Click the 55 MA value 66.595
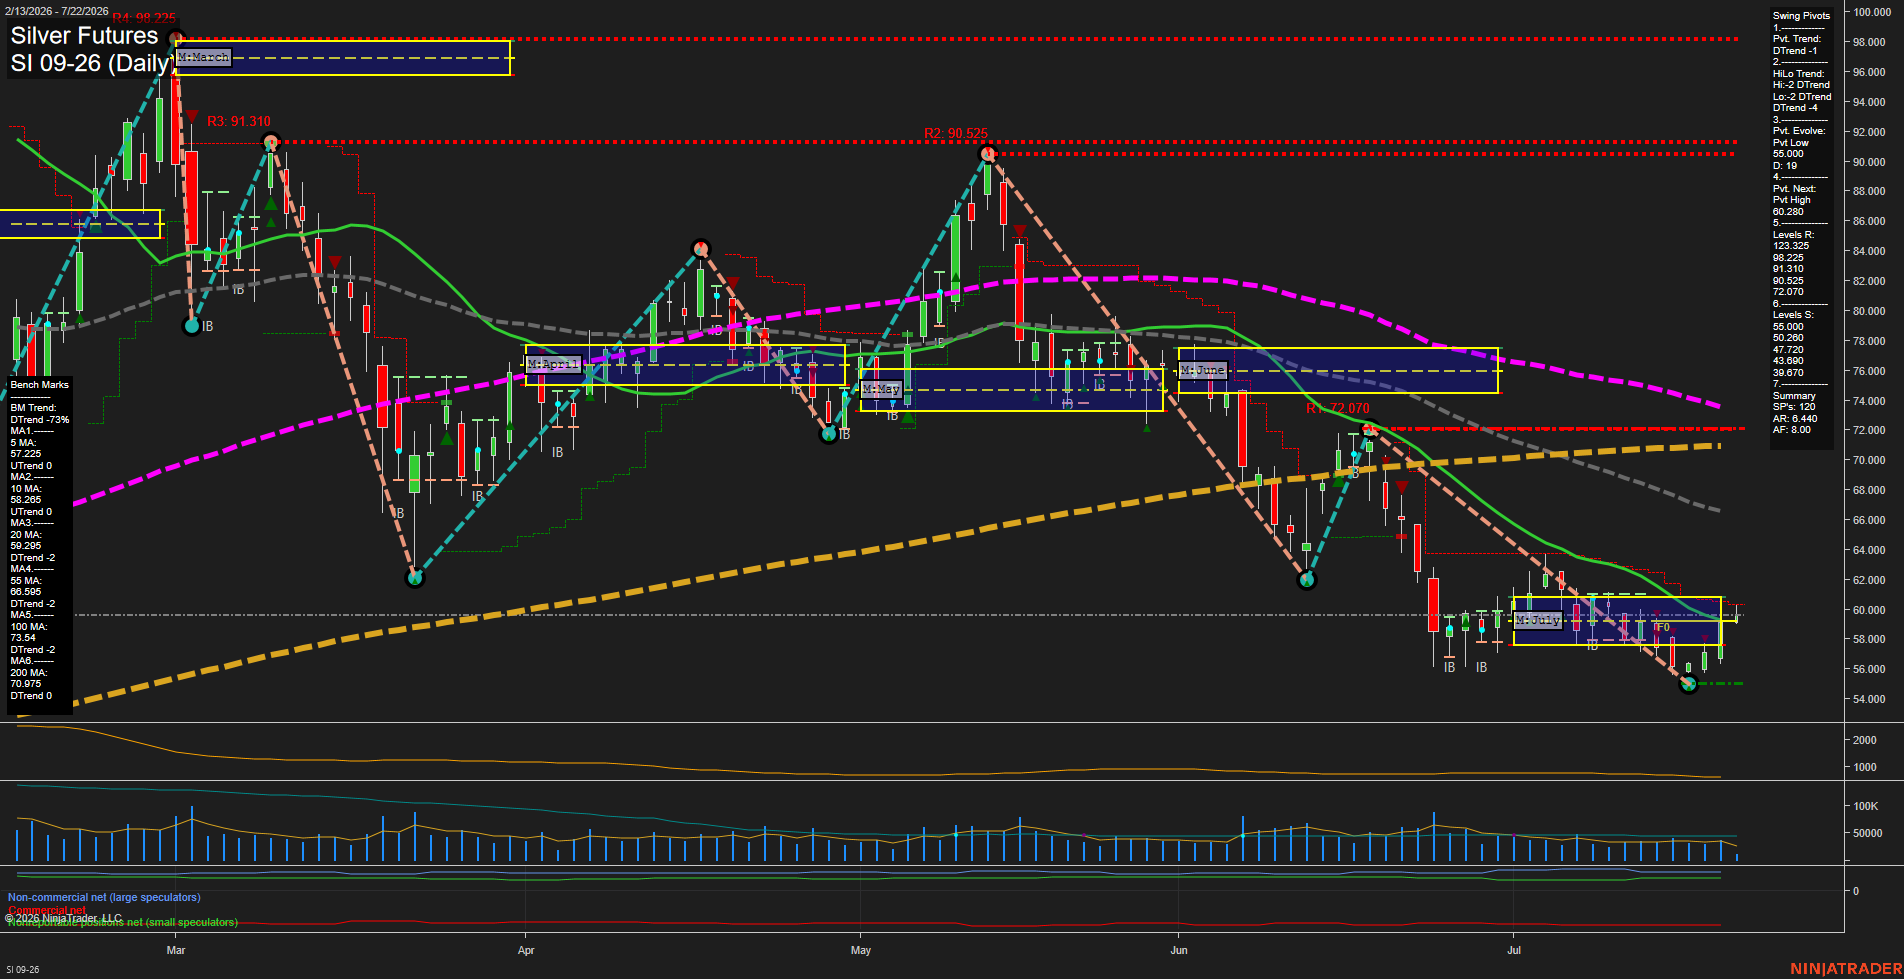Screen dimensions: 1904x979 tap(26, 592)
